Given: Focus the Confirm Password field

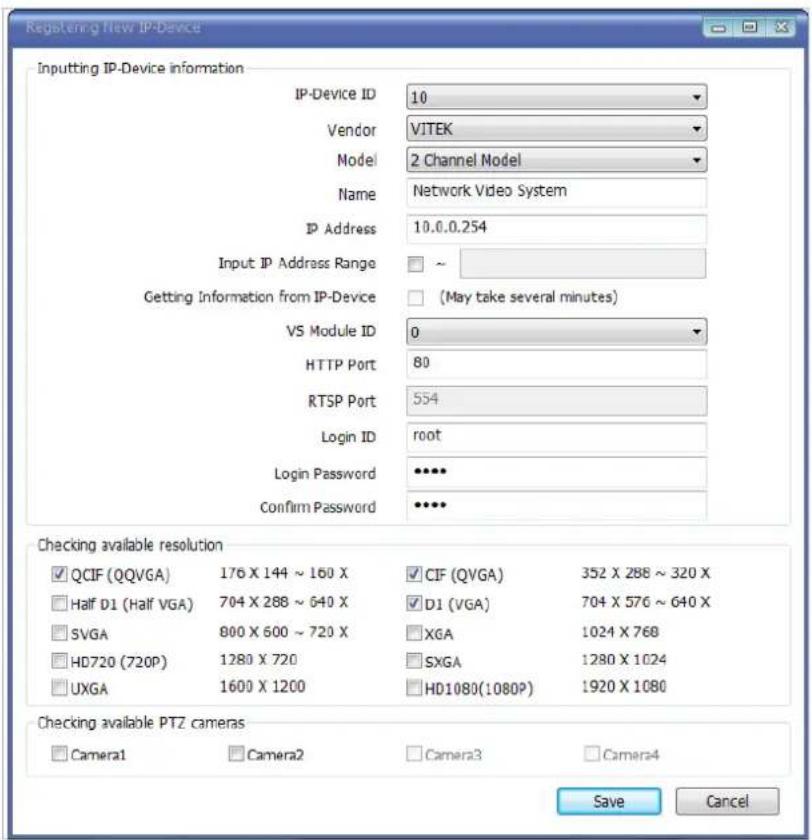Looking at the screenshot, I should (557, 506).
